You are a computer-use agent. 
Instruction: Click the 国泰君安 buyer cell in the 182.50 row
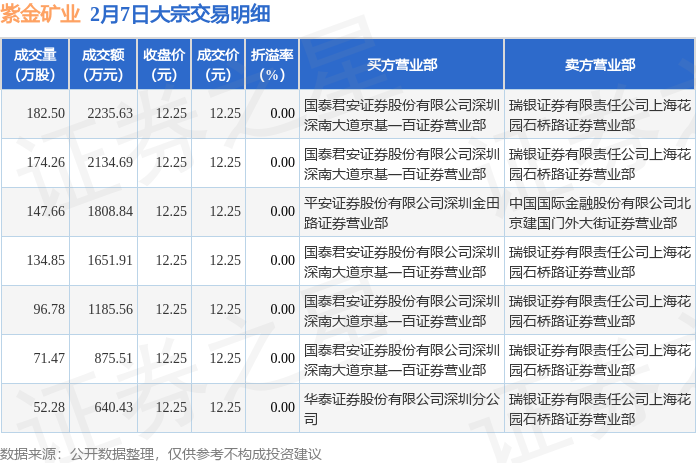pyautogui.click(x=402, y=115)
